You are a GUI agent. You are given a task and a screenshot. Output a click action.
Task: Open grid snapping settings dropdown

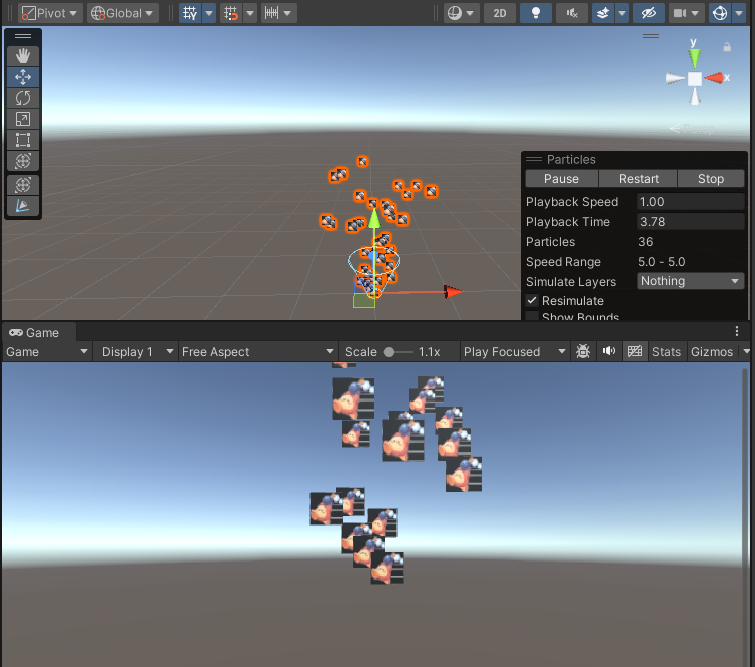point(250,13)
